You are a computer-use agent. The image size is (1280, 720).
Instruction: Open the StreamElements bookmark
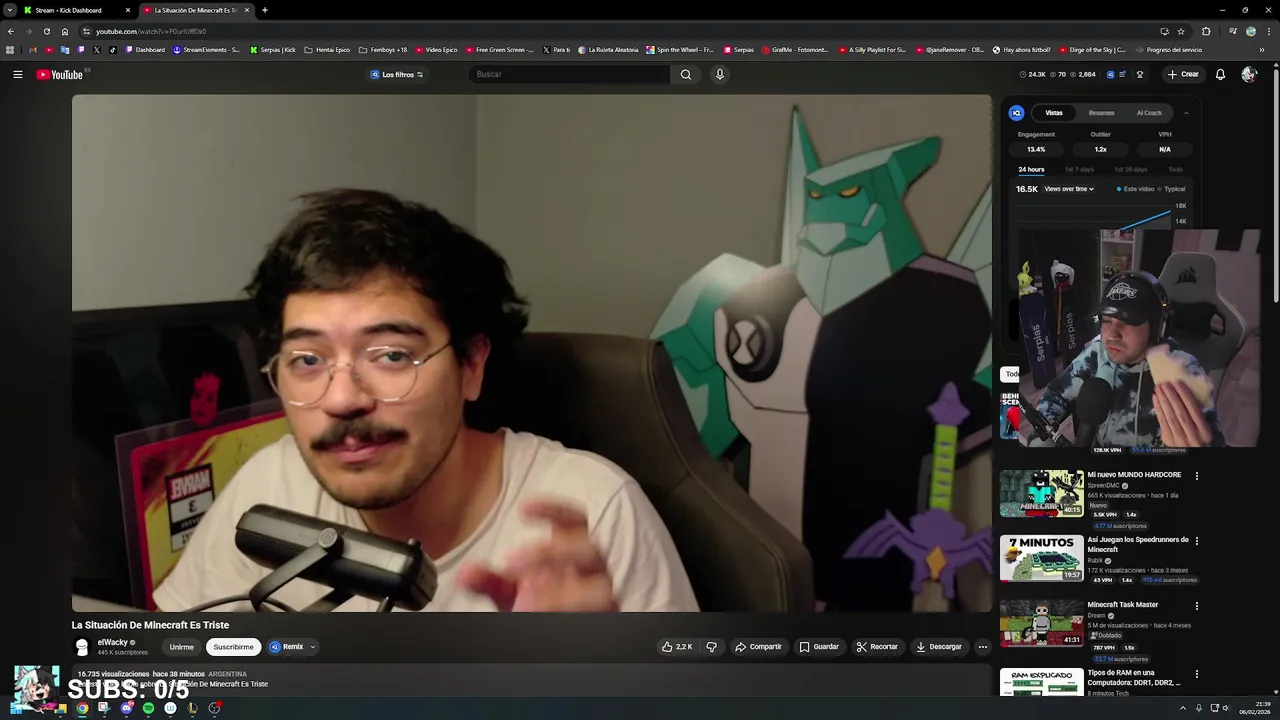[x=207, y=49]
